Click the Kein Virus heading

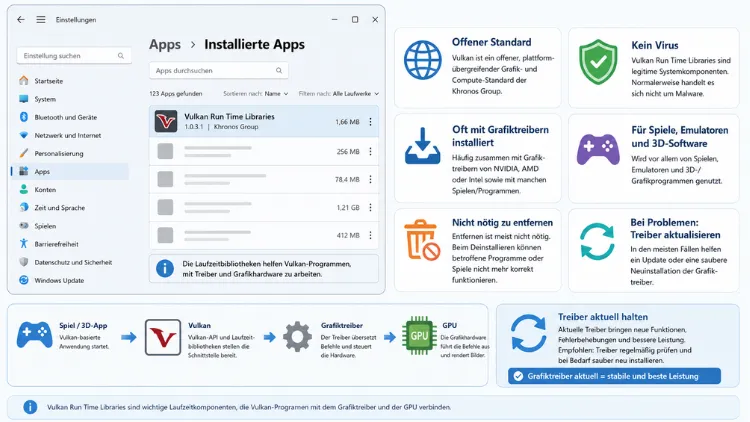[x=655, y=45]
